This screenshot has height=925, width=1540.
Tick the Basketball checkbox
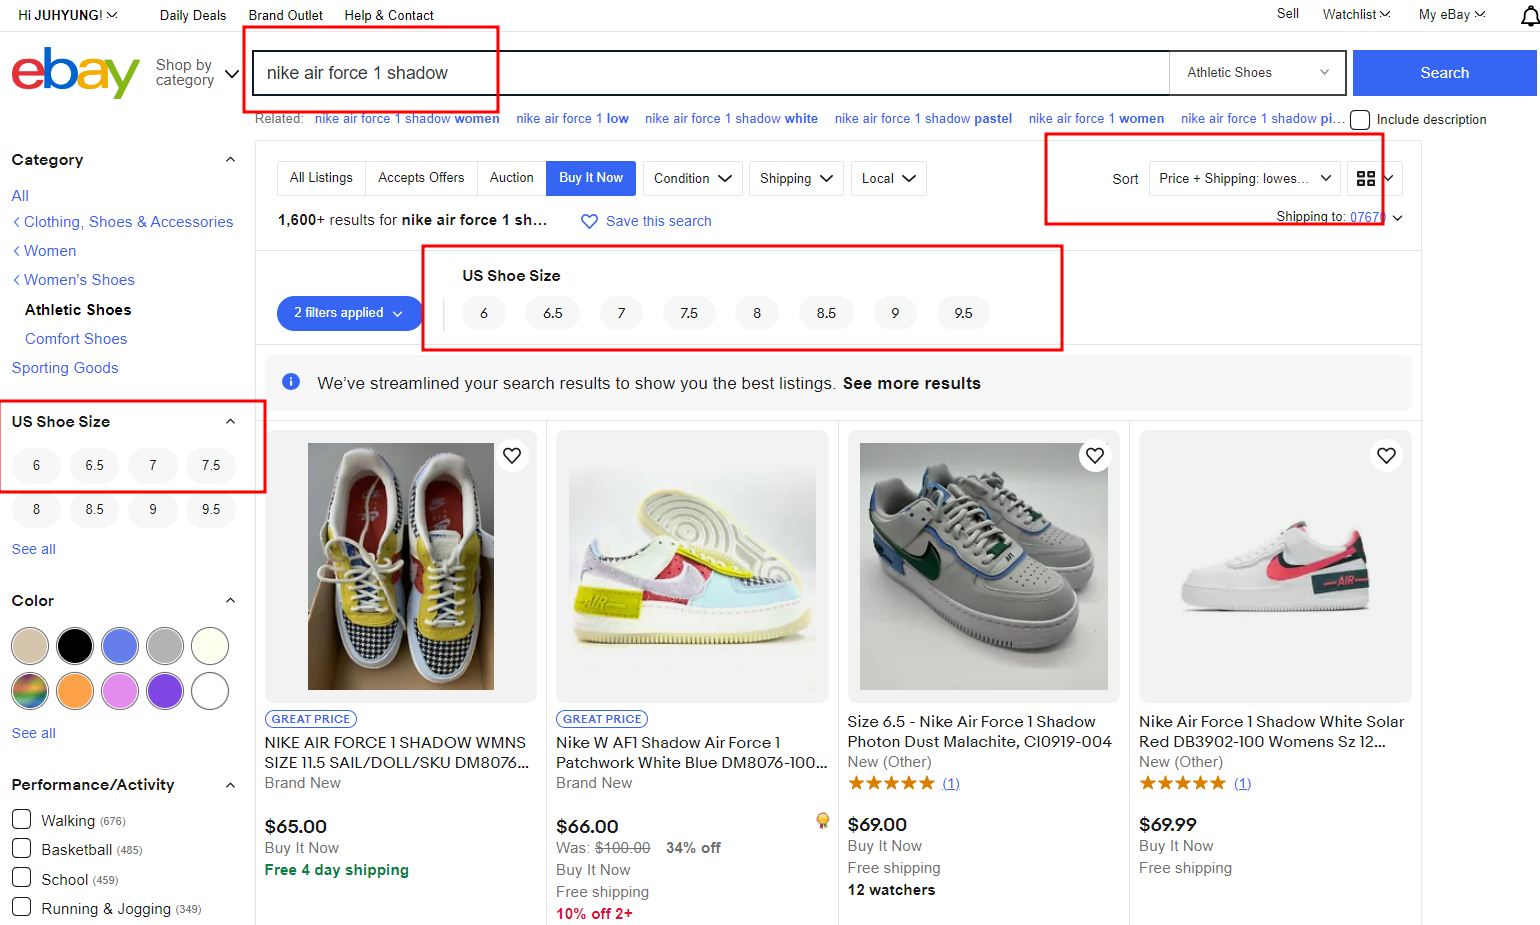coord(21,849)
